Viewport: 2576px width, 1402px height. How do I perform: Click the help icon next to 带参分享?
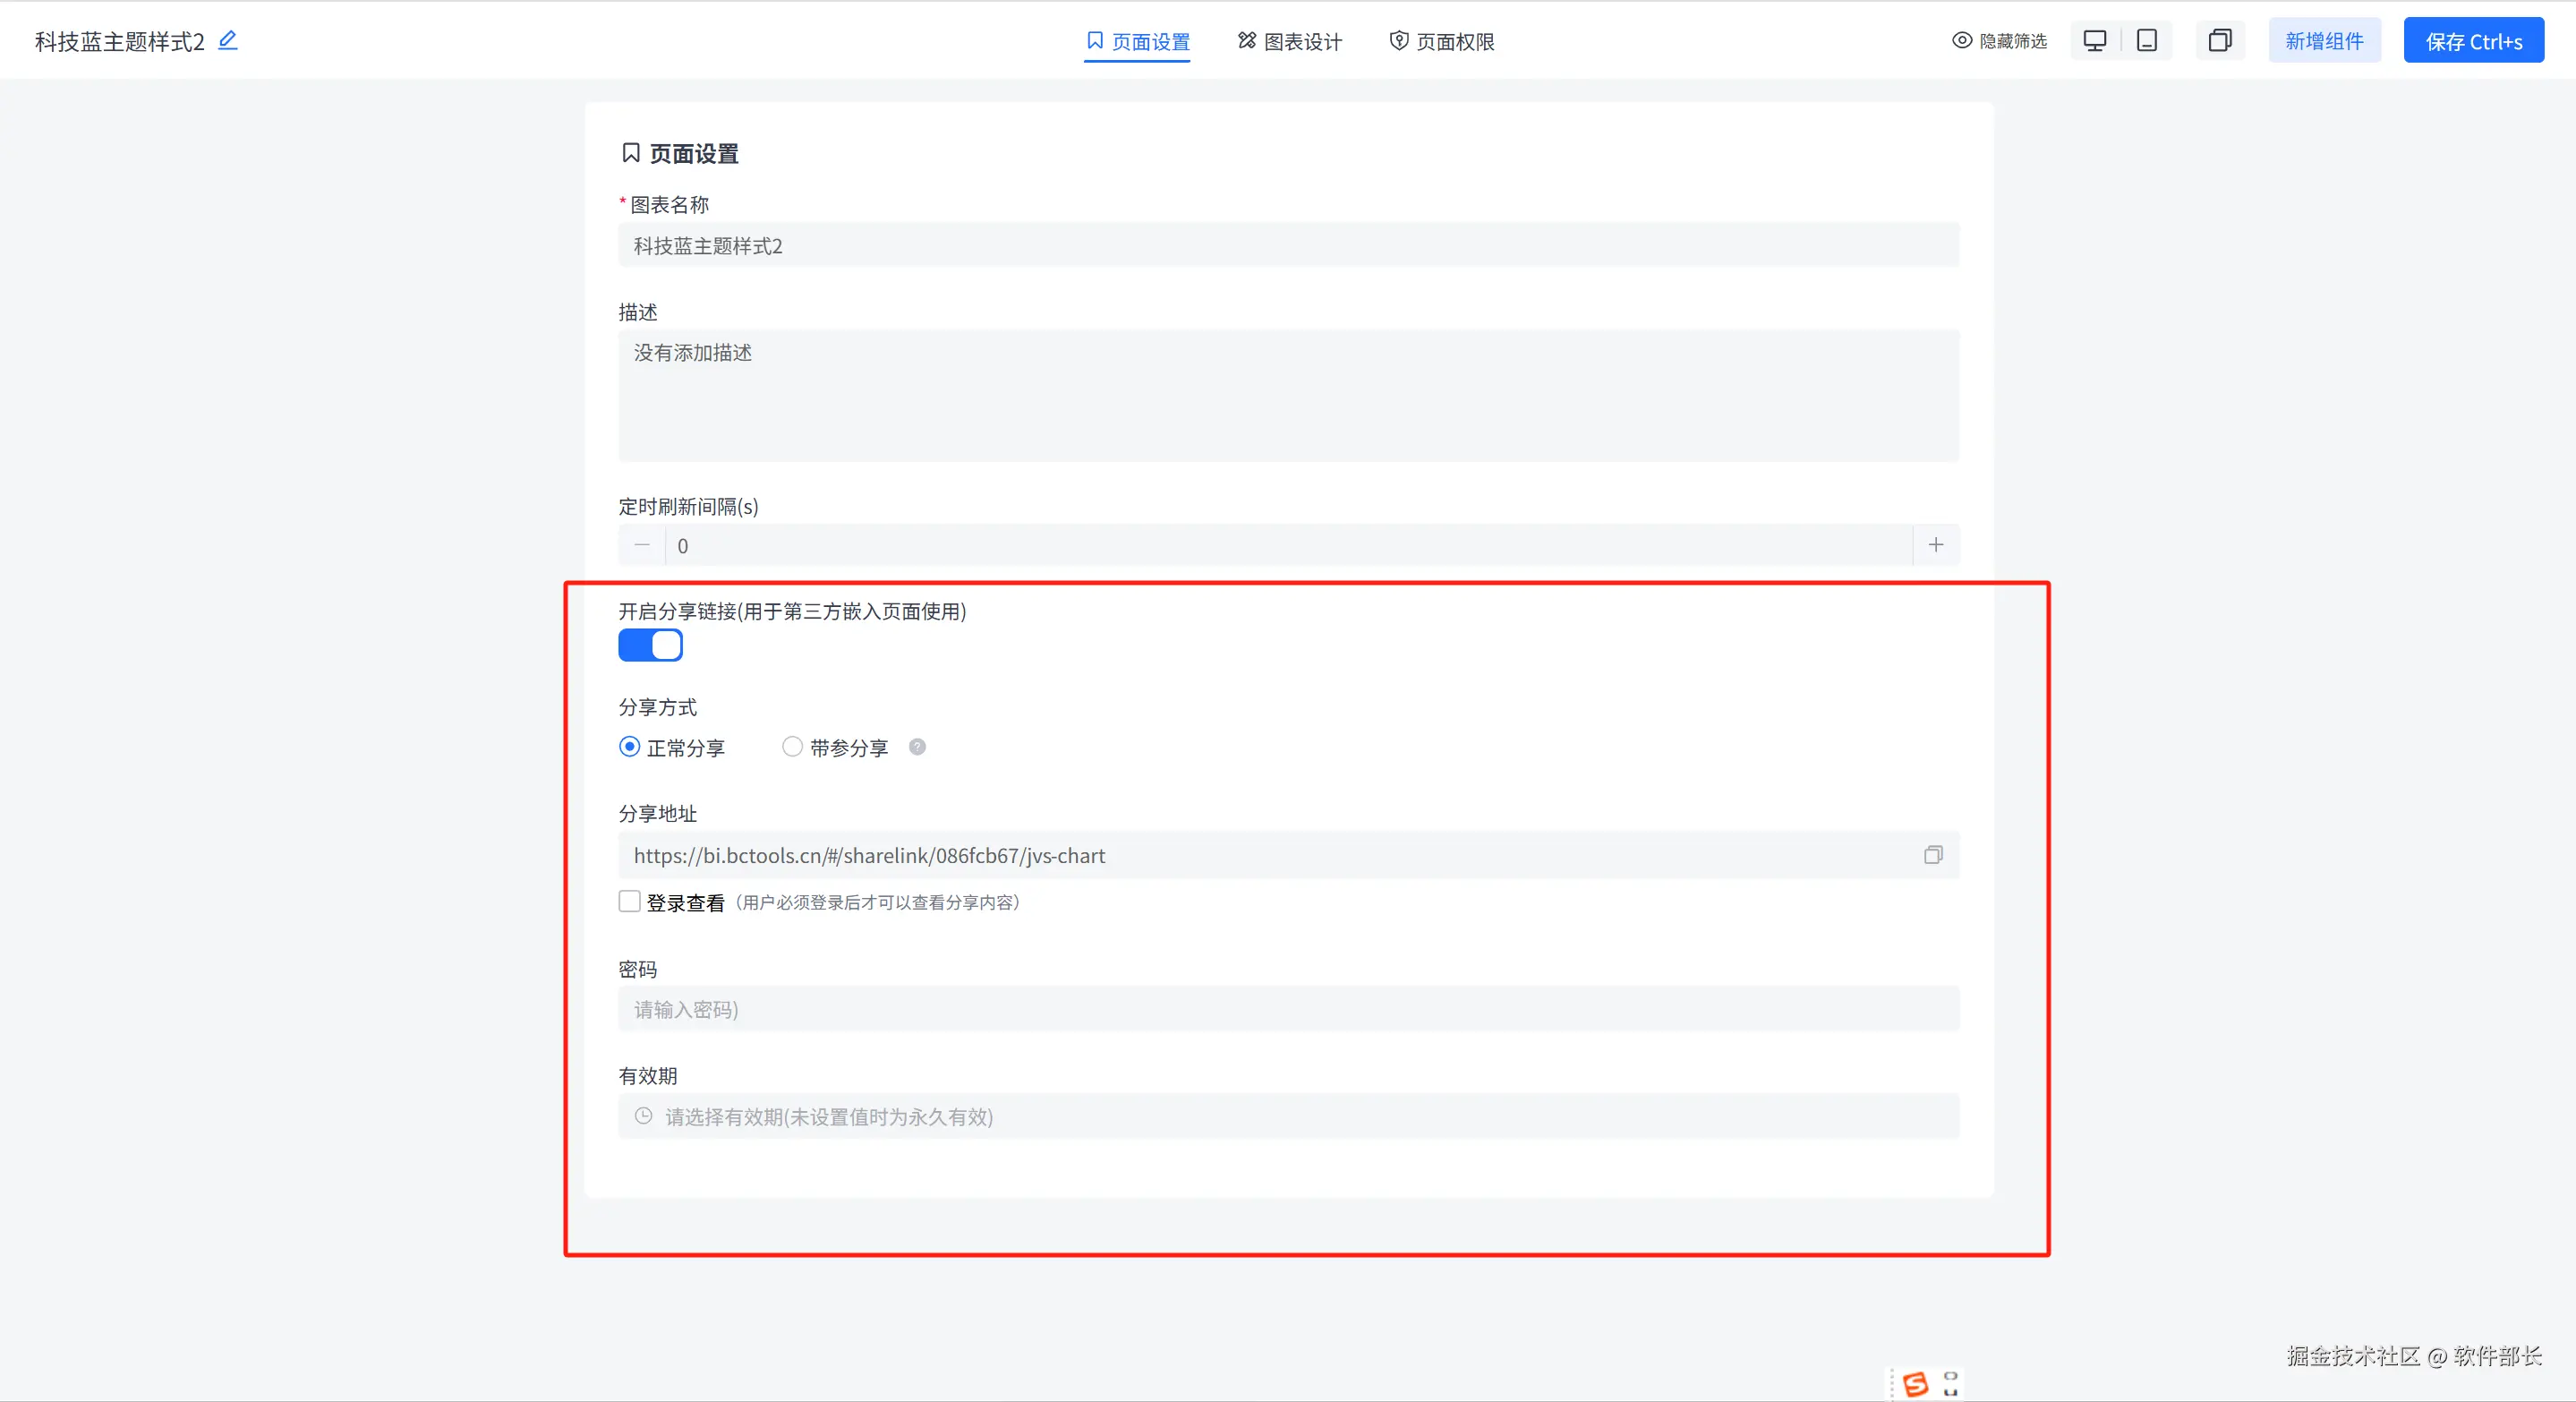click(917, 747)
